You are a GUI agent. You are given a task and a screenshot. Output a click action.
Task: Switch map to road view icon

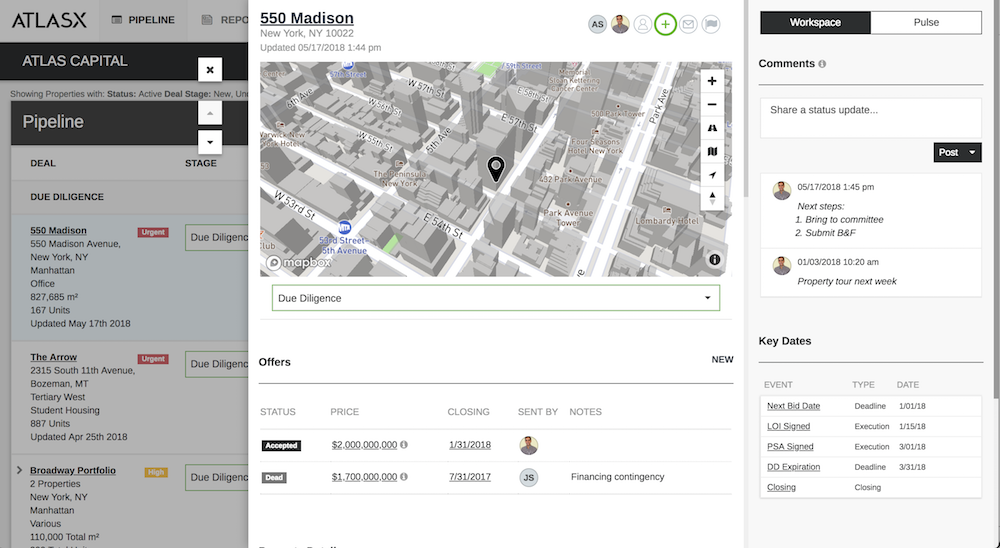711,128
